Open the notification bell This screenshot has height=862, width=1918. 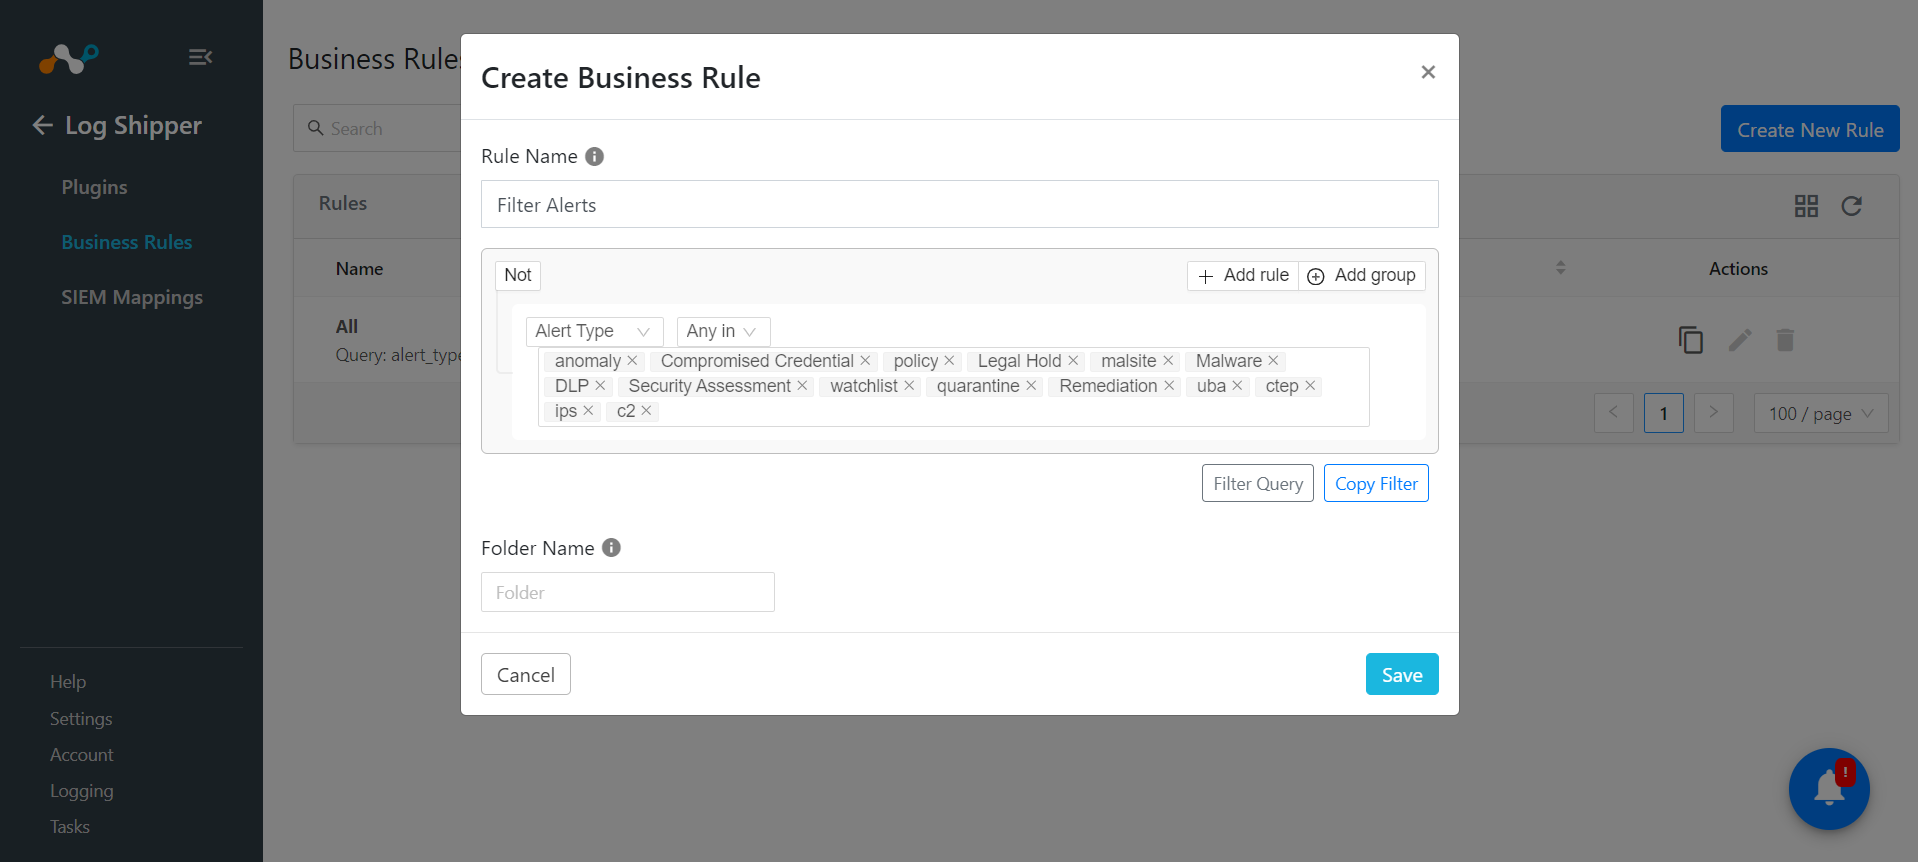coord(1829,789)
